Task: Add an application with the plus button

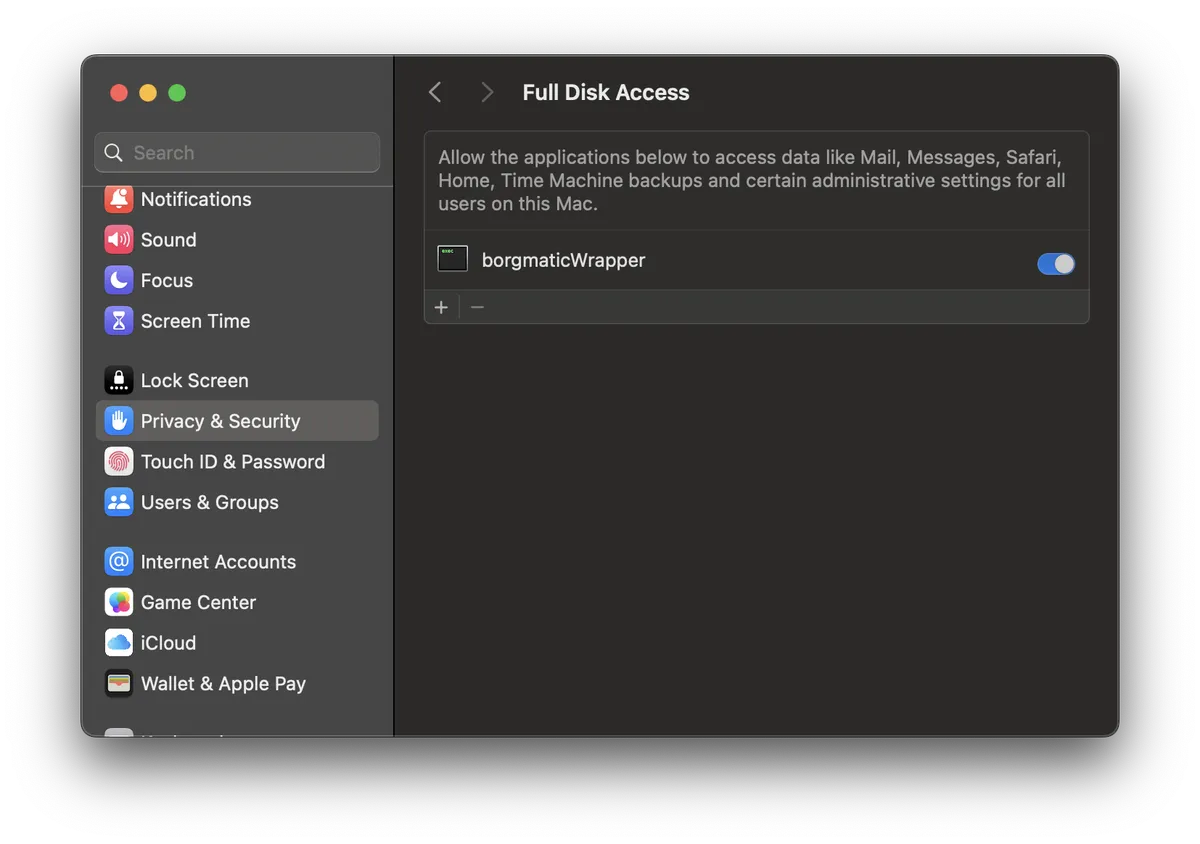Action: pos(441,307)
